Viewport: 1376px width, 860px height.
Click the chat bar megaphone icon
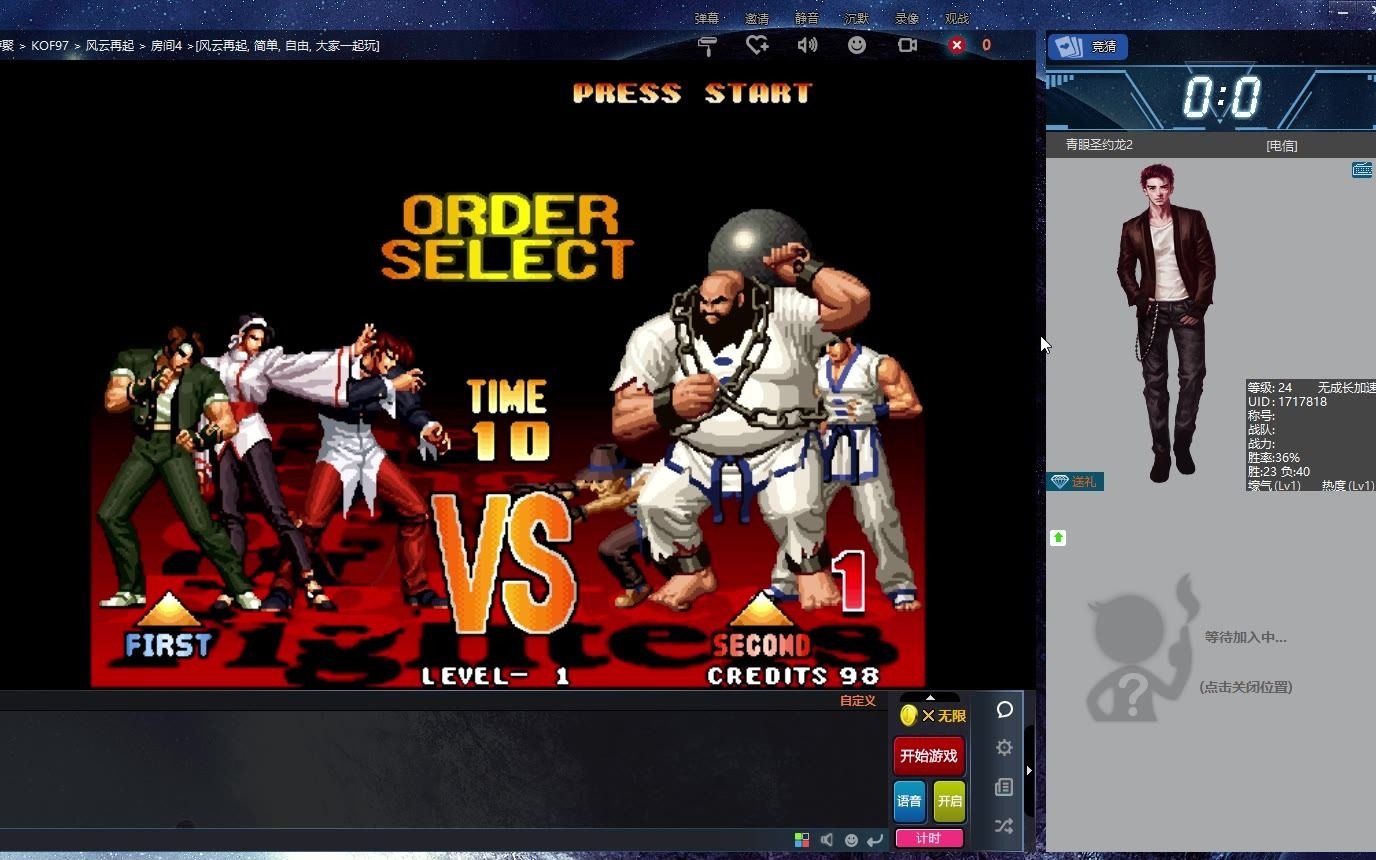click(x=827, y=840)
